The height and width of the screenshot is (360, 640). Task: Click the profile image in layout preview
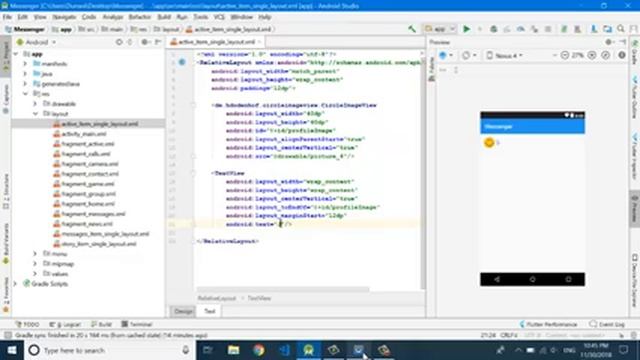point(489,142)
